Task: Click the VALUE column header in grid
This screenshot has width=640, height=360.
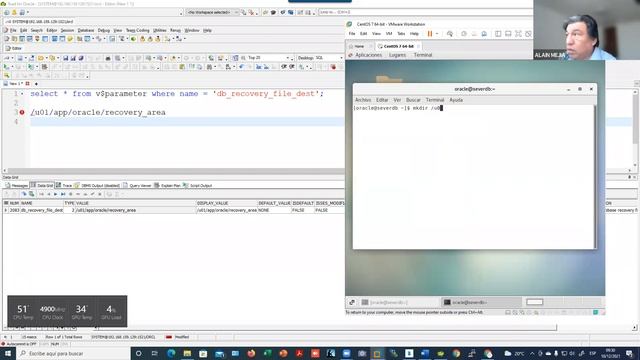Action: (x=136, y=203)
